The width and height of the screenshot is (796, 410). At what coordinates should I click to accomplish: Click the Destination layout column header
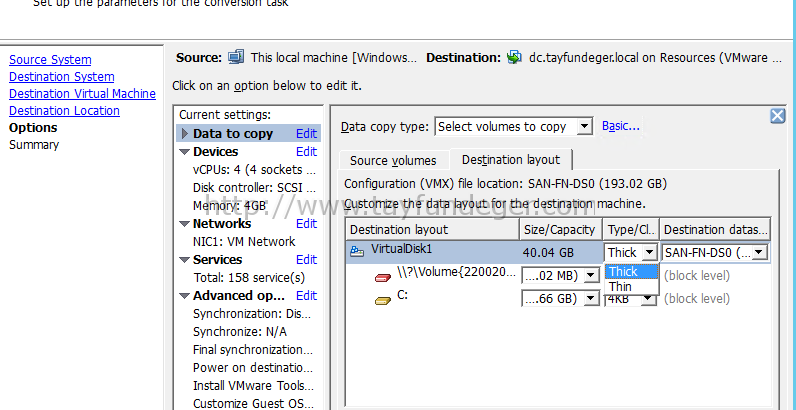click(433, 230)
